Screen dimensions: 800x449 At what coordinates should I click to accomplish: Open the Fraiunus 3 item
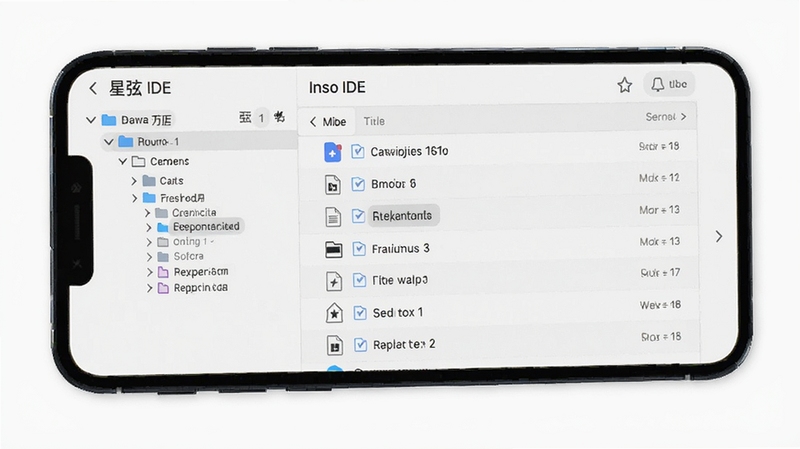[x=401, y=248]
